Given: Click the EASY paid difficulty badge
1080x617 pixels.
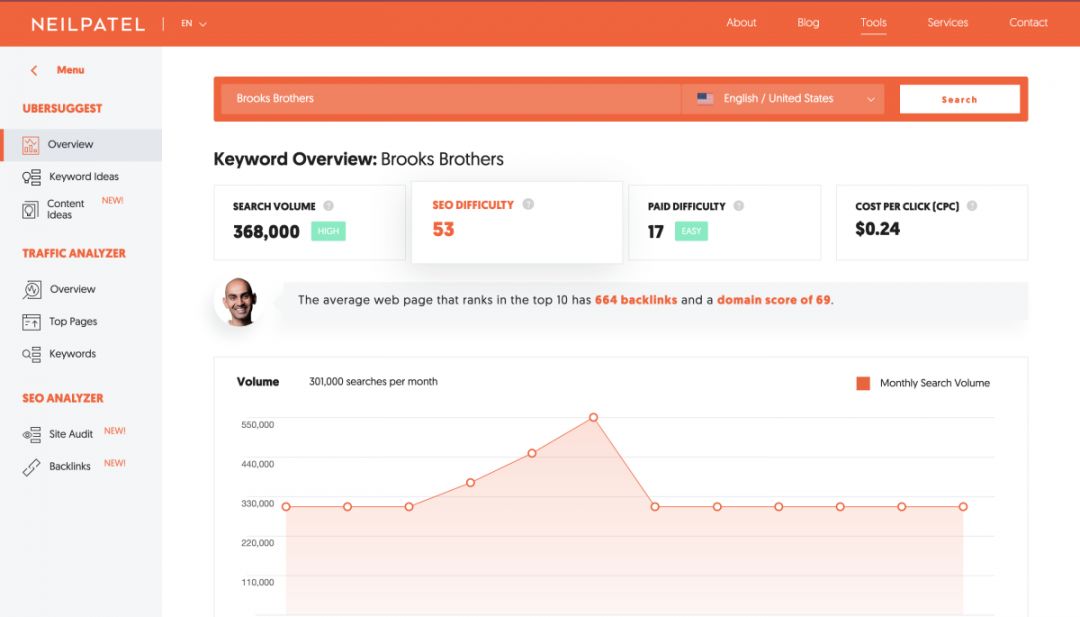Looking at the screenshot, I should pos(691,231).
